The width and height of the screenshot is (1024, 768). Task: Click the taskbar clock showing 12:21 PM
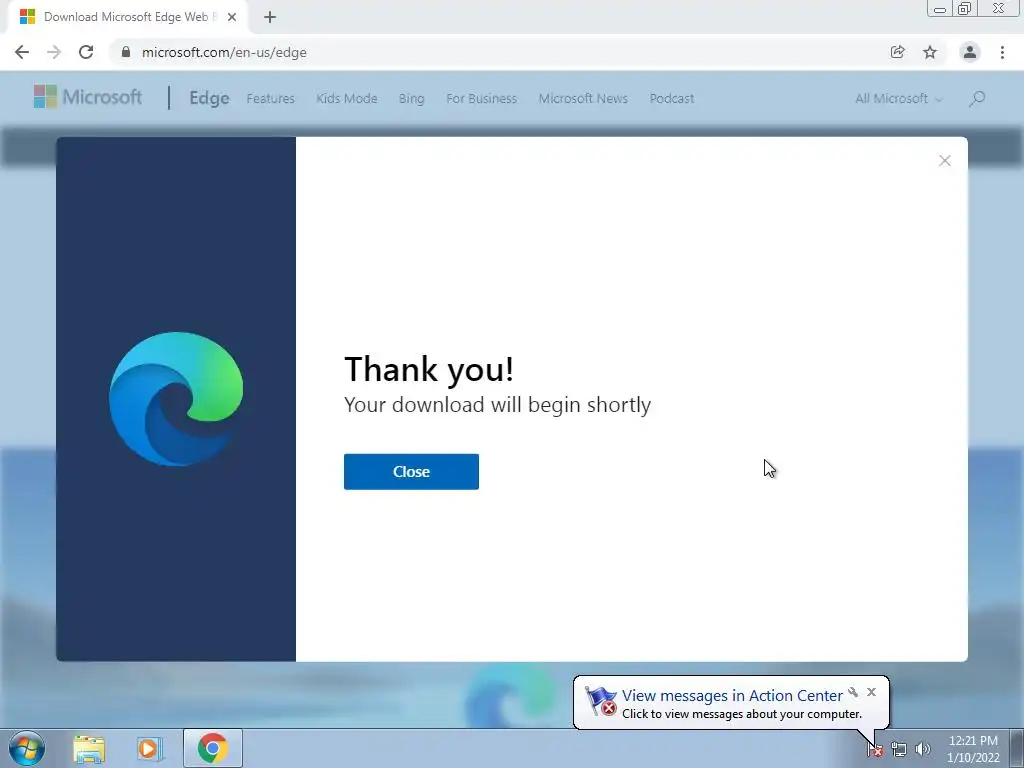point(973,749)
